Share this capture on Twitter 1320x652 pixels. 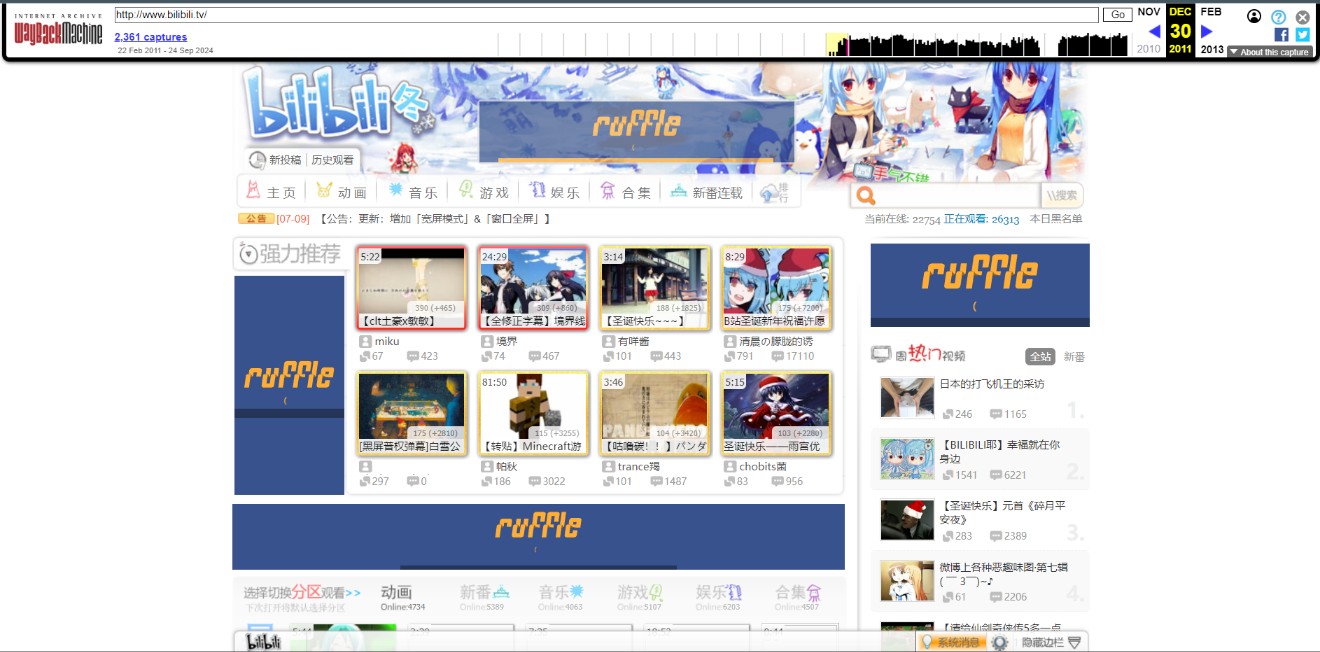[1302, 34]
